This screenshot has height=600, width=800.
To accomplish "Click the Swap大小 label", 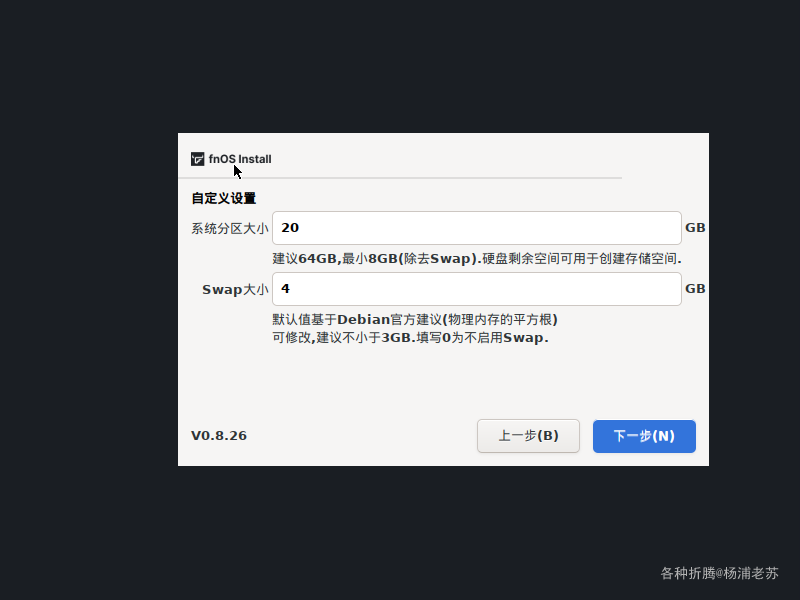I will (x=235, y=290).
